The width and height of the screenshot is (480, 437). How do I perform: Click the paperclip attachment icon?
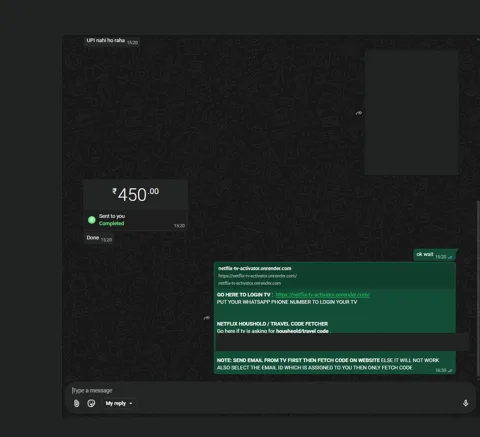tap(76, 403)
